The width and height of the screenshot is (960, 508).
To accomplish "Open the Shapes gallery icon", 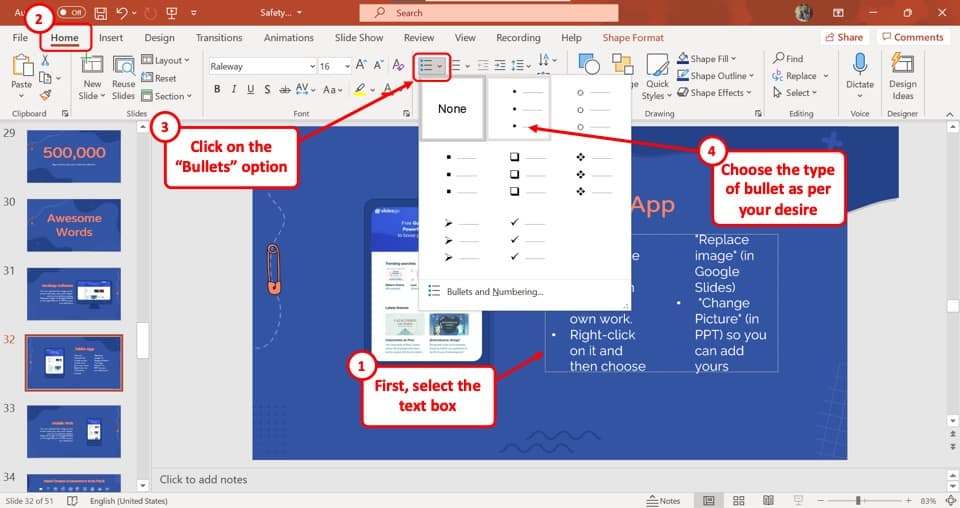I will (589, 64).
